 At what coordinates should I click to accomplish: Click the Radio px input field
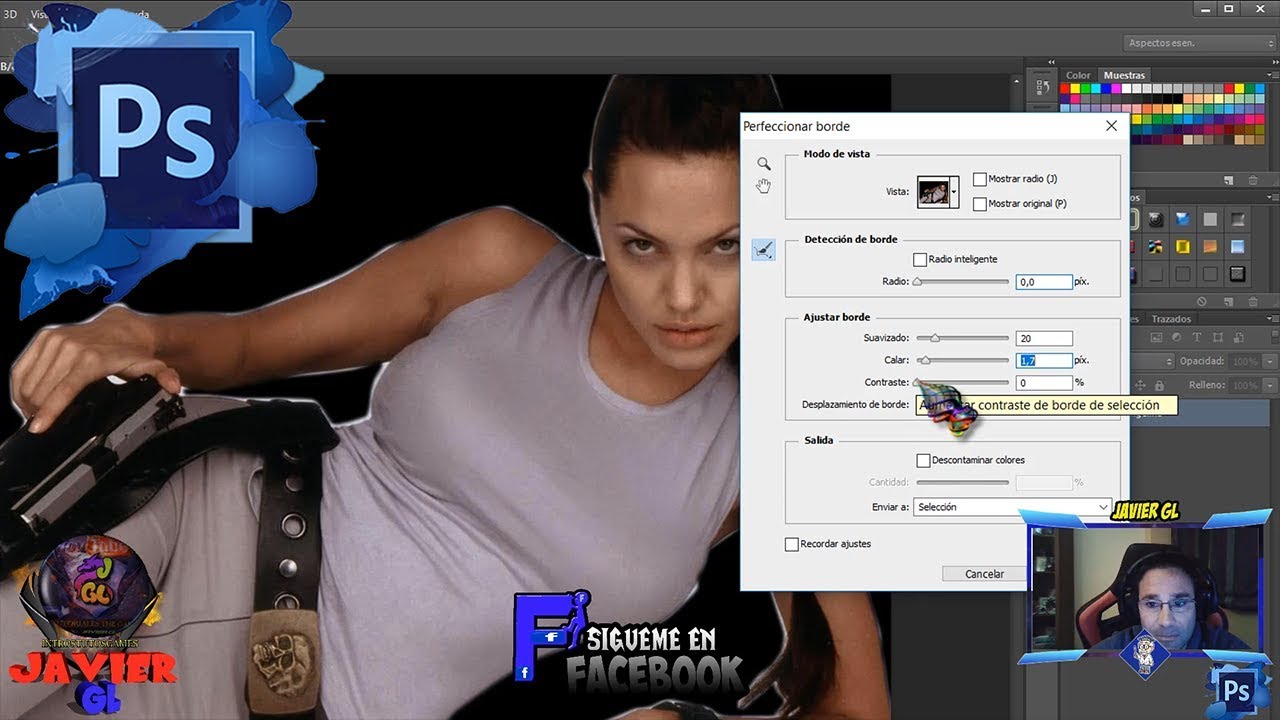tap(1044, 282)
